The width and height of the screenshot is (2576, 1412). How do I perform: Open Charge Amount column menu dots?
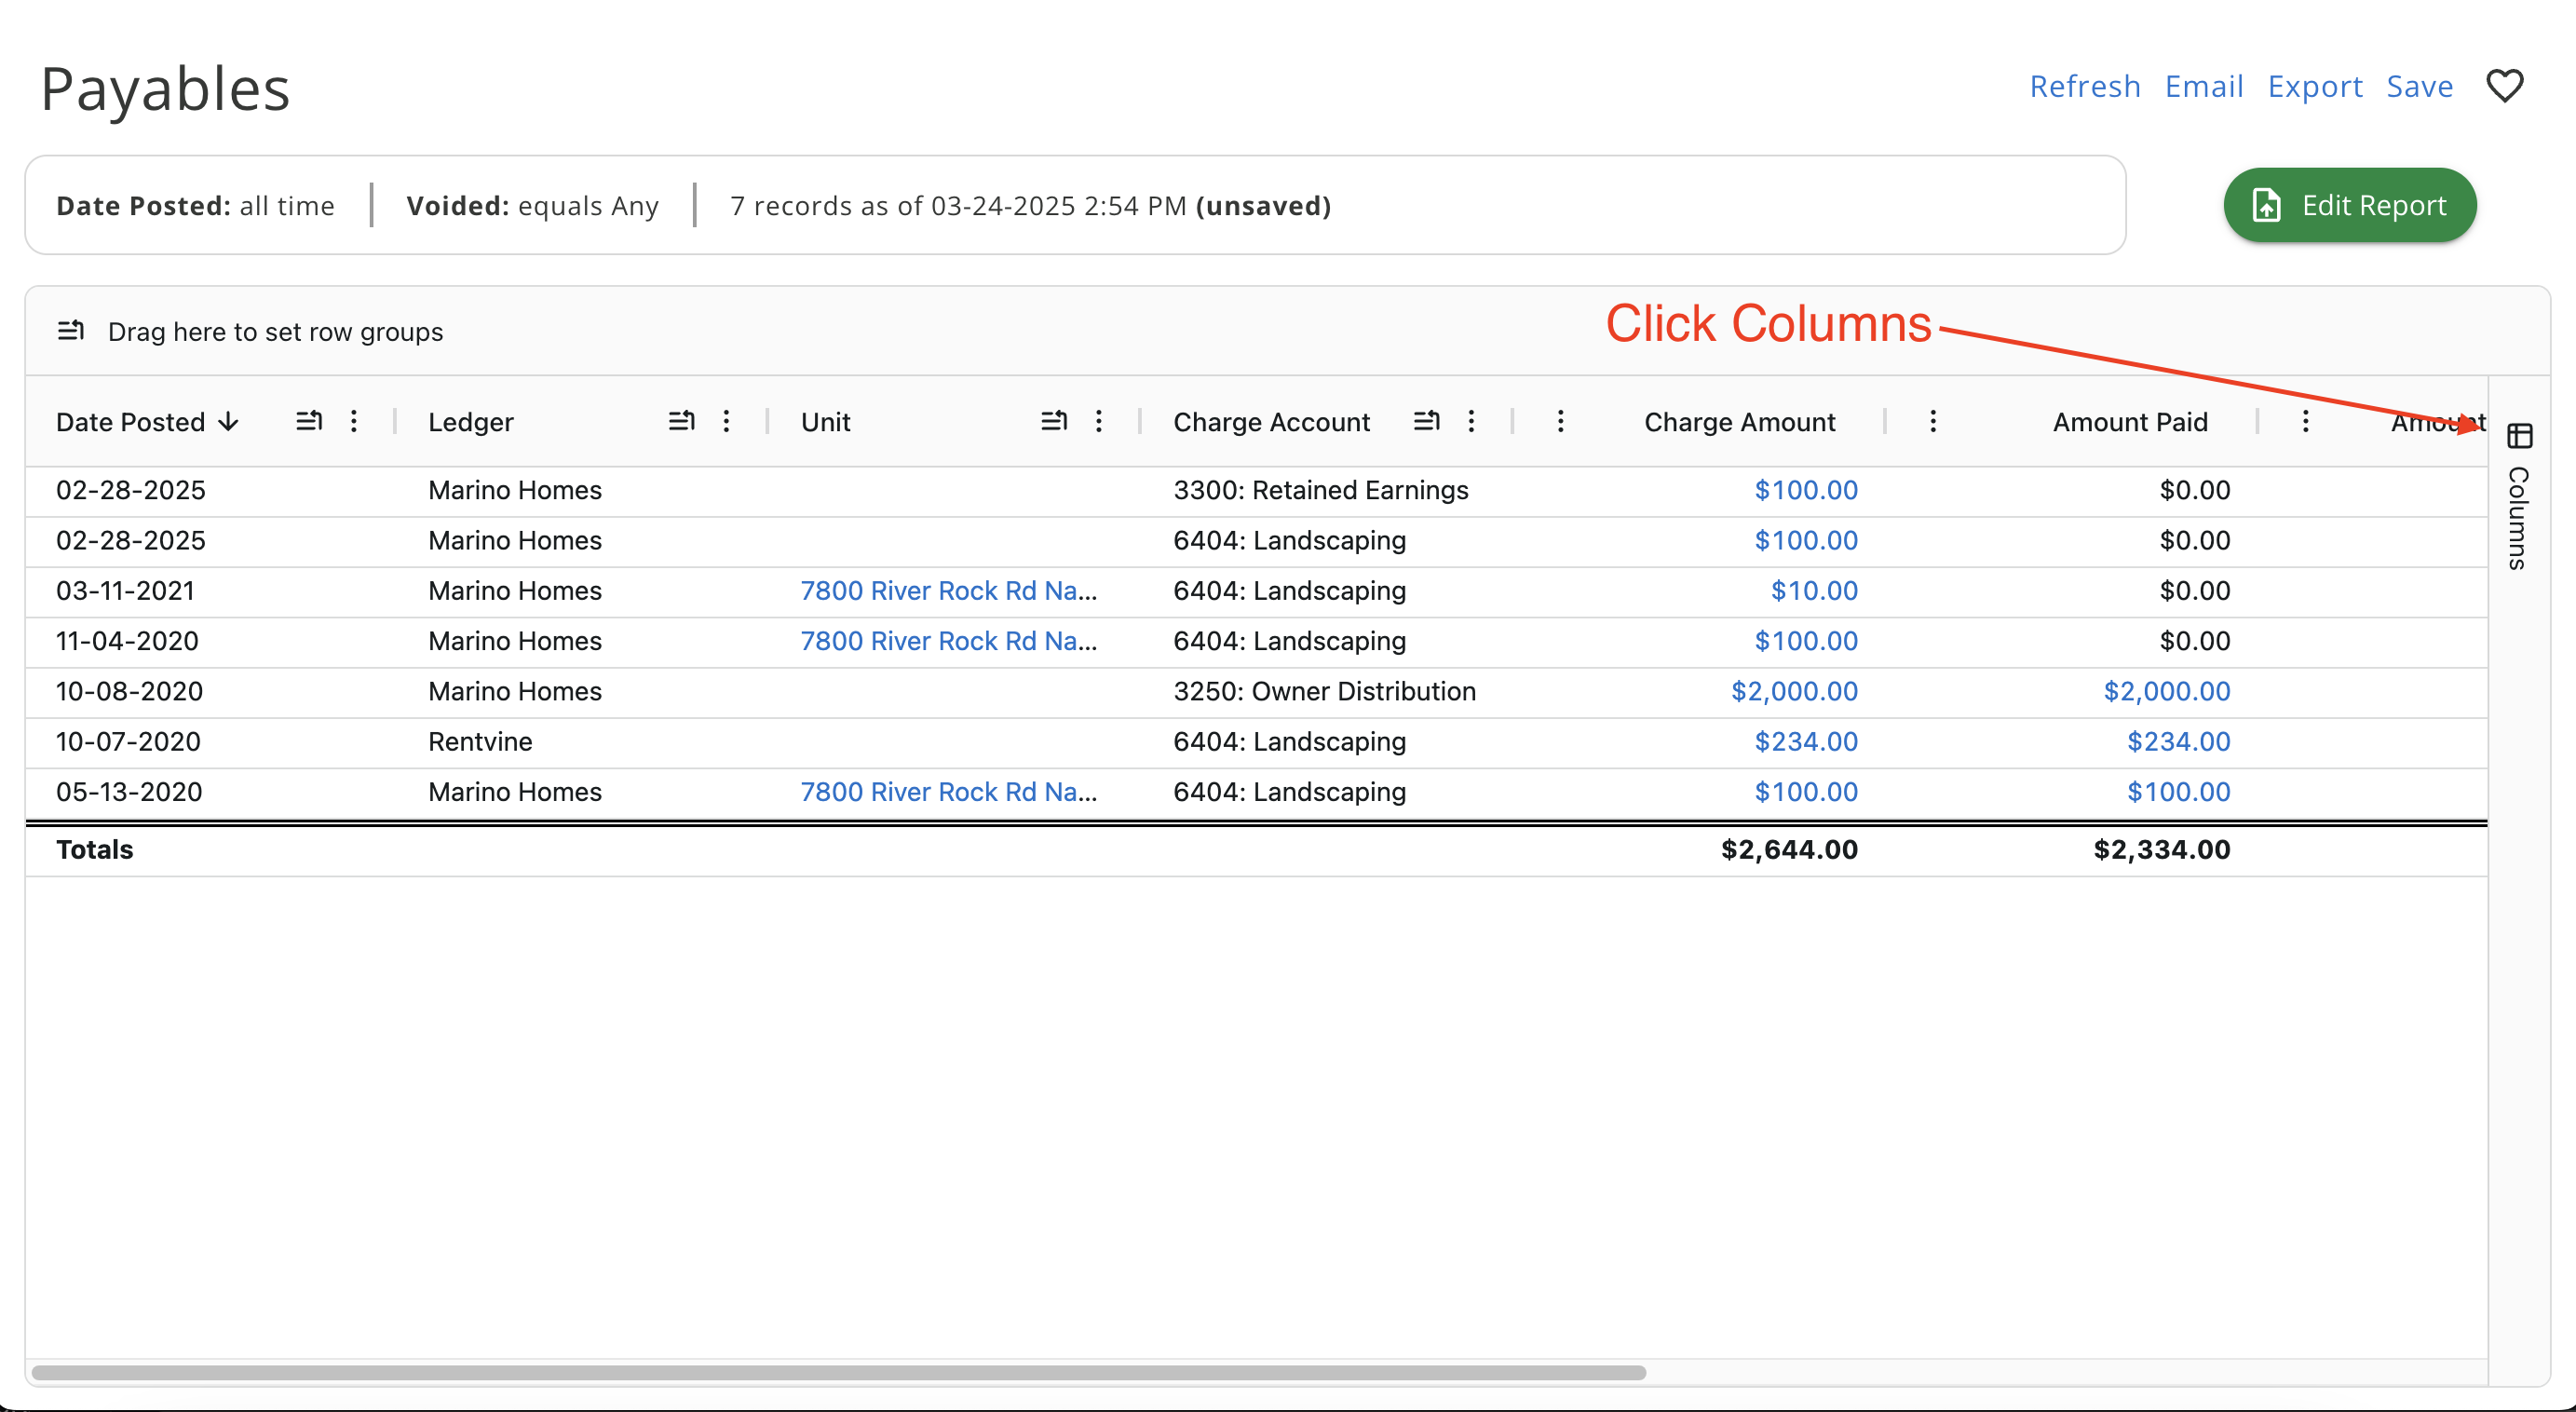click(x=1560, y=421)
